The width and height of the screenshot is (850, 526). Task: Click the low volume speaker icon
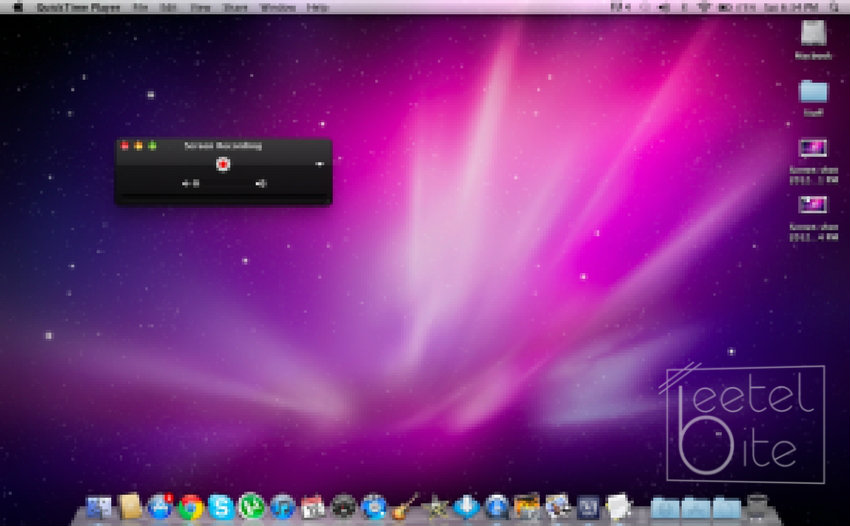point(190,184)
